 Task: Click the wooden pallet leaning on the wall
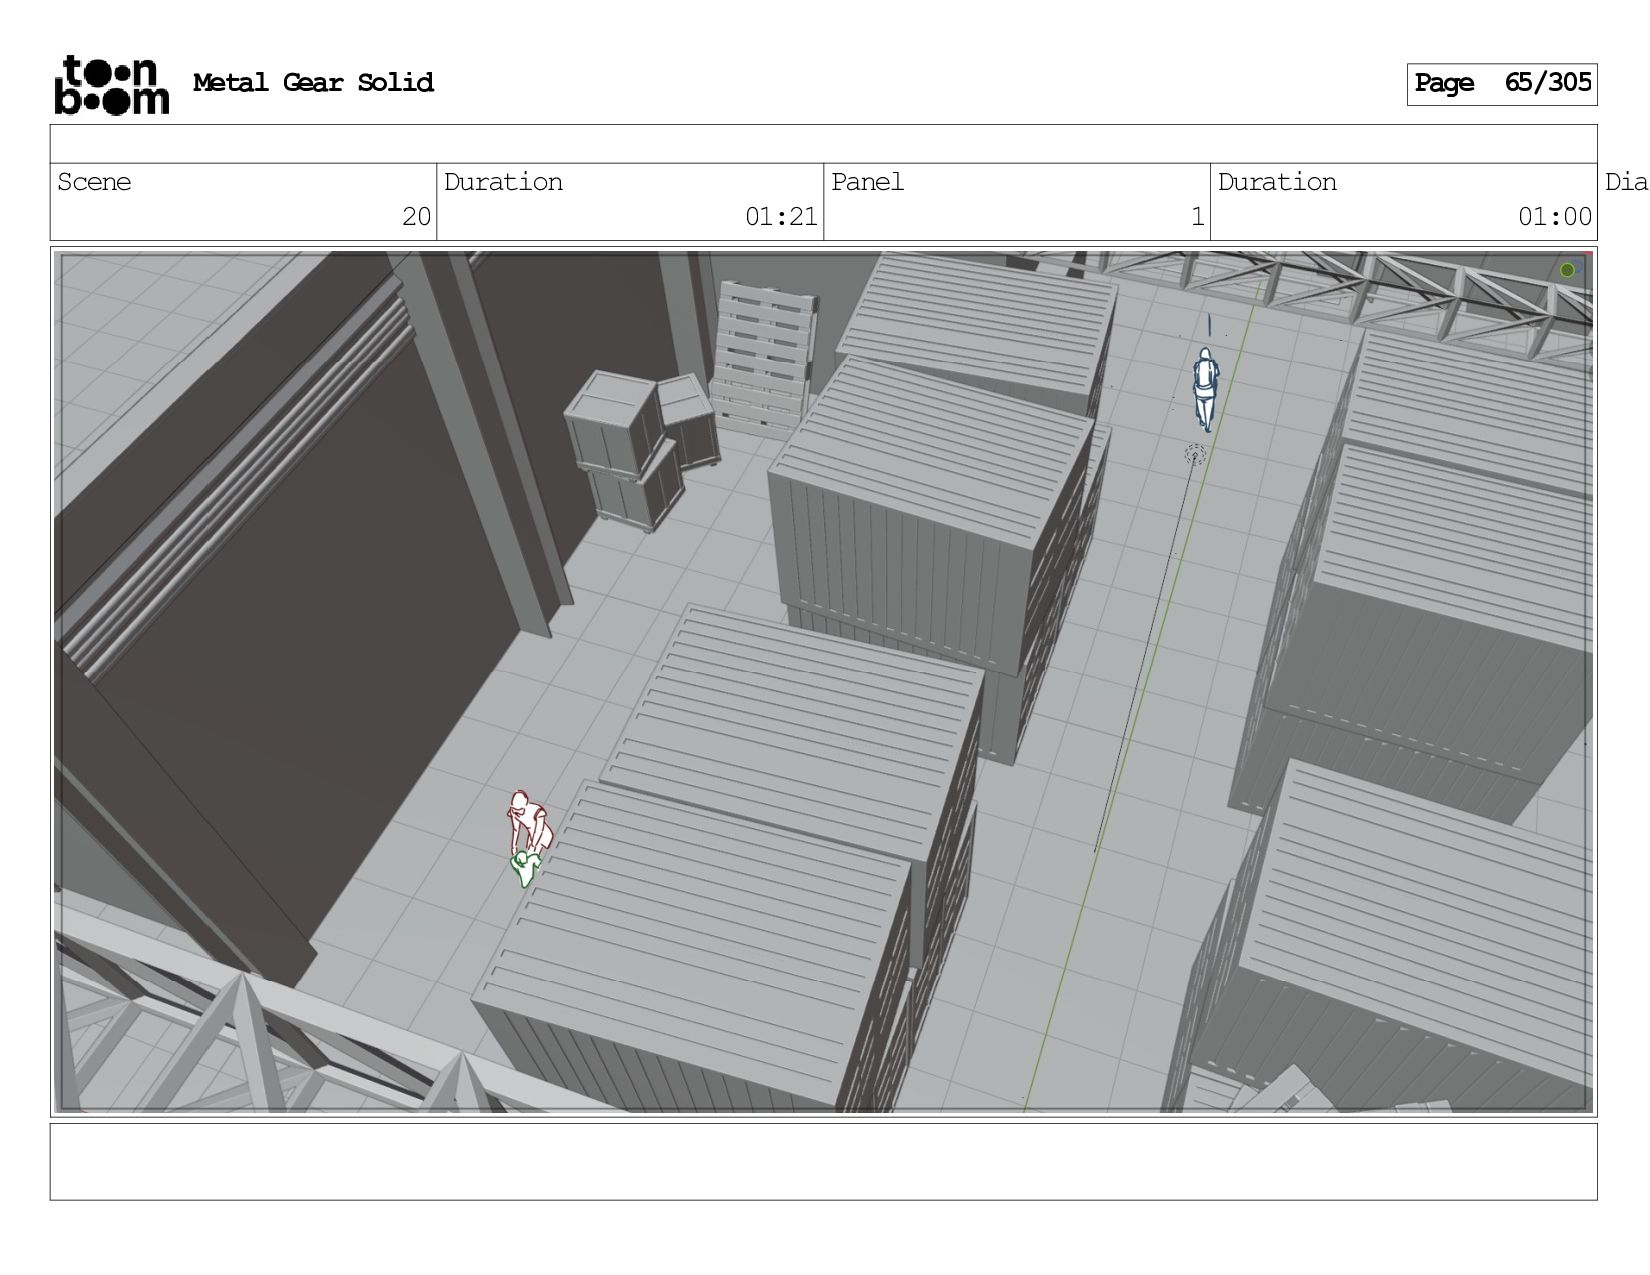click(x=763, y=357)
